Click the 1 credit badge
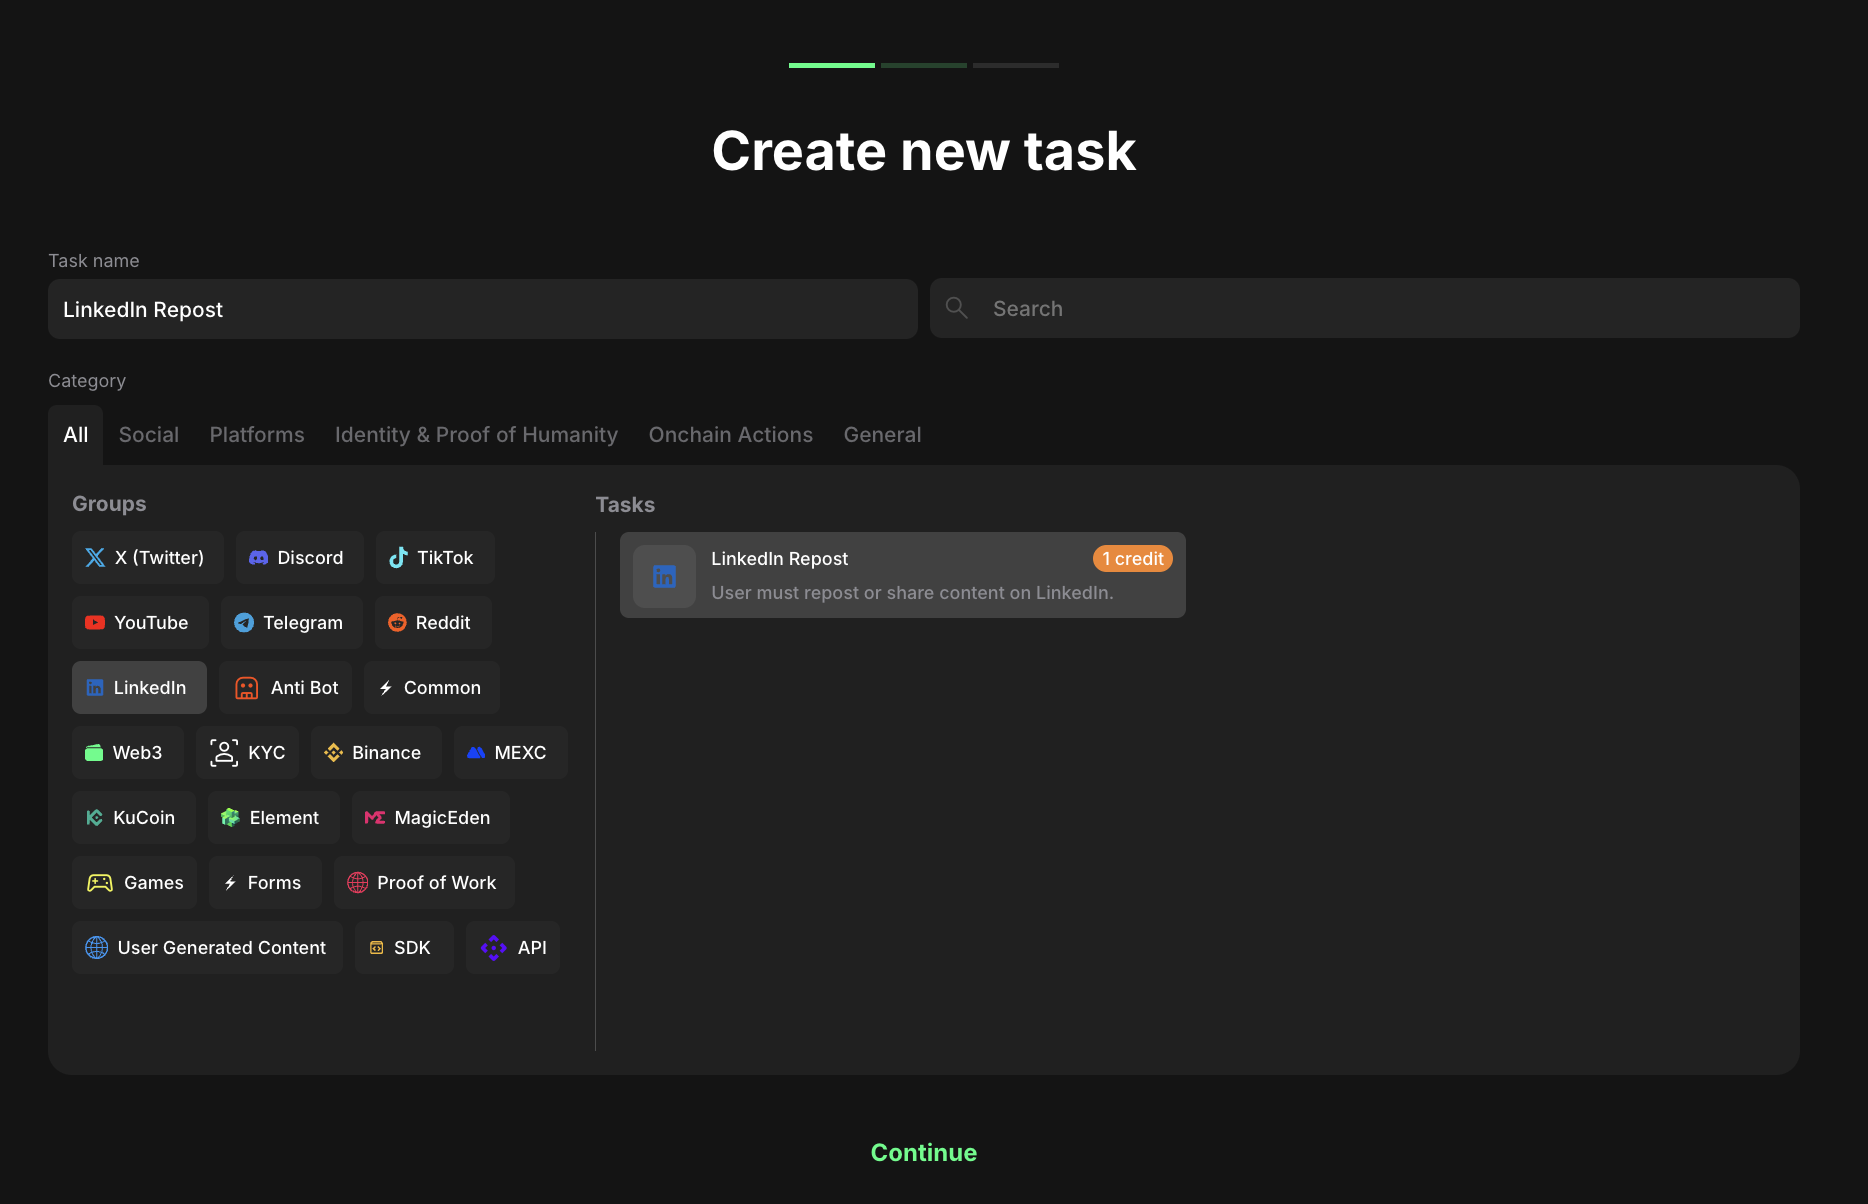 click(x=1133, y=559)
